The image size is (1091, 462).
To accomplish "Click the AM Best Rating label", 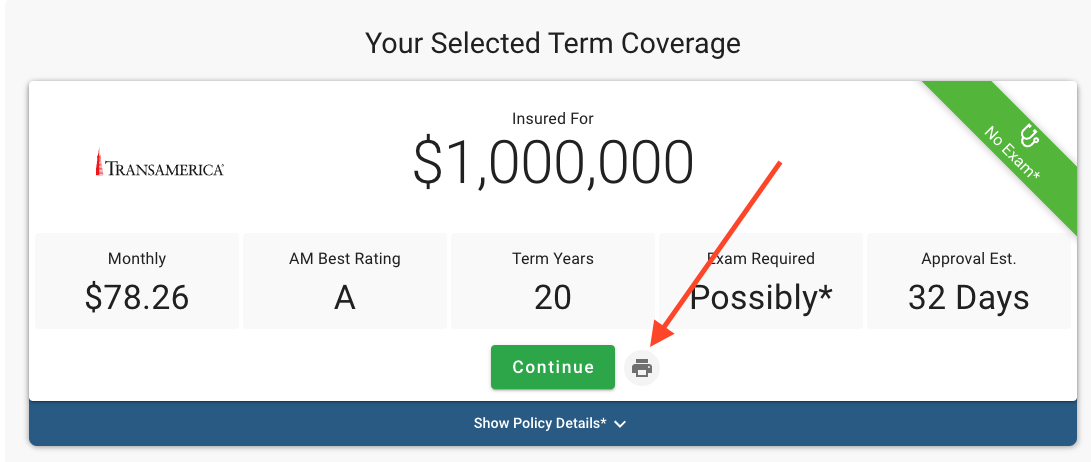I will tap(344, 259).
